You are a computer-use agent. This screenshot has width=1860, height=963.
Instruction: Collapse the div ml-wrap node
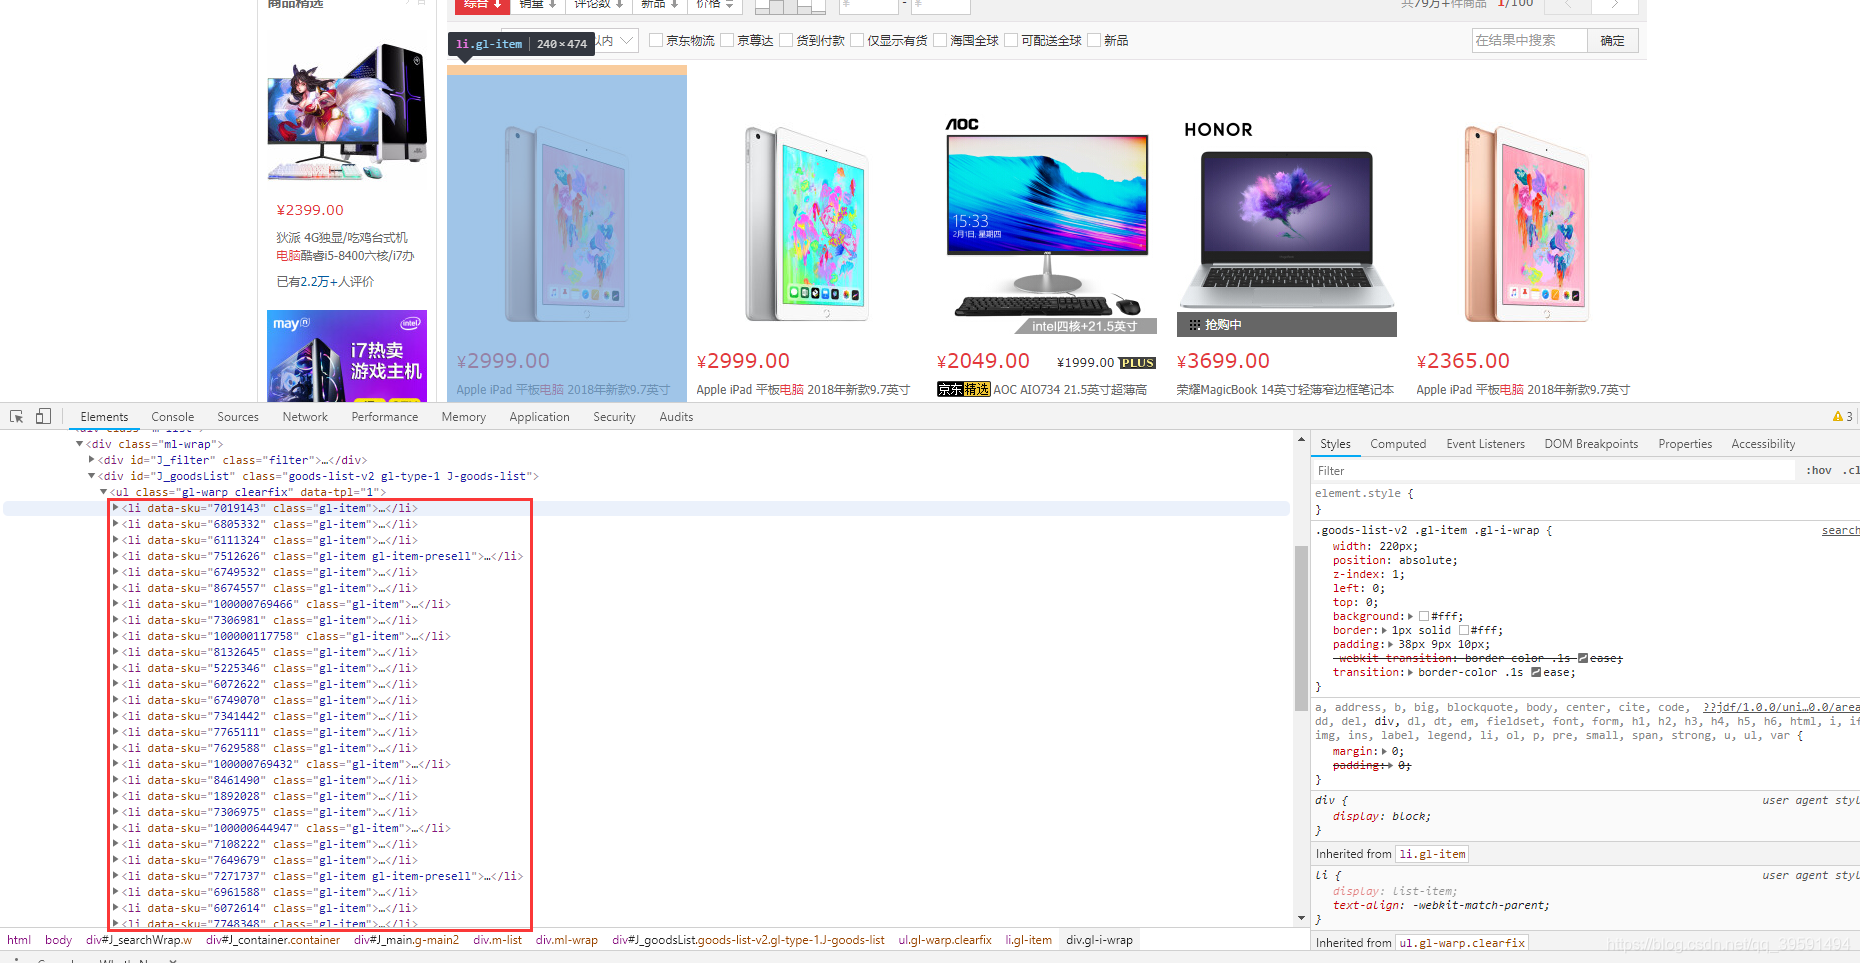click(80, 444)
